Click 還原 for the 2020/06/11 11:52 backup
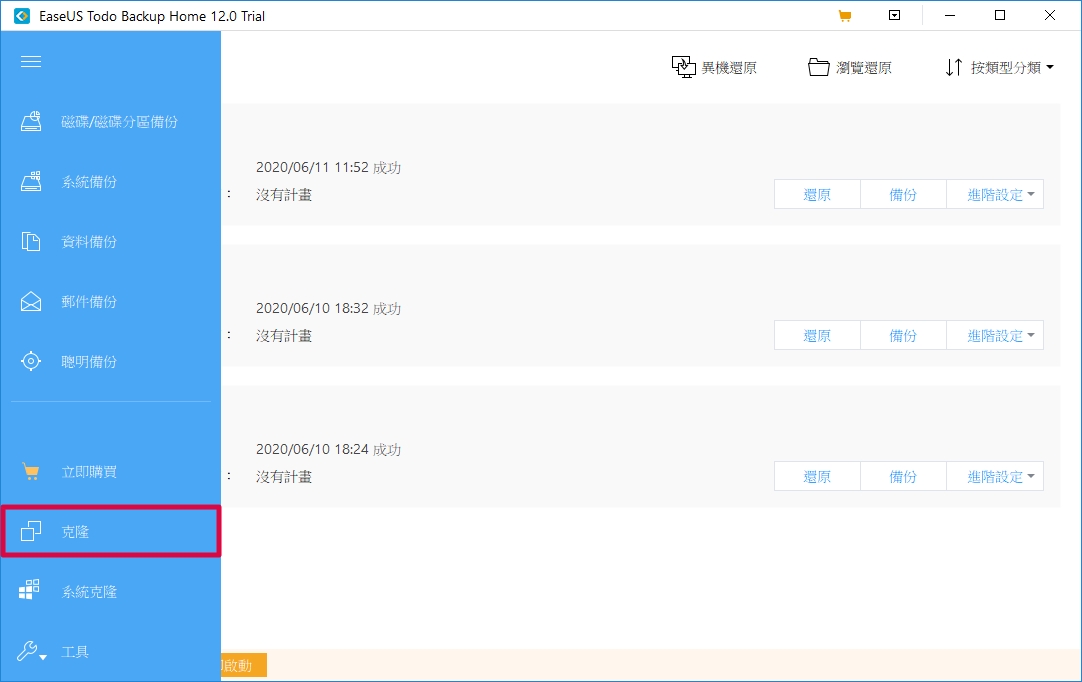The width and height of the screenshot is (1082, 682). [817, 195]
